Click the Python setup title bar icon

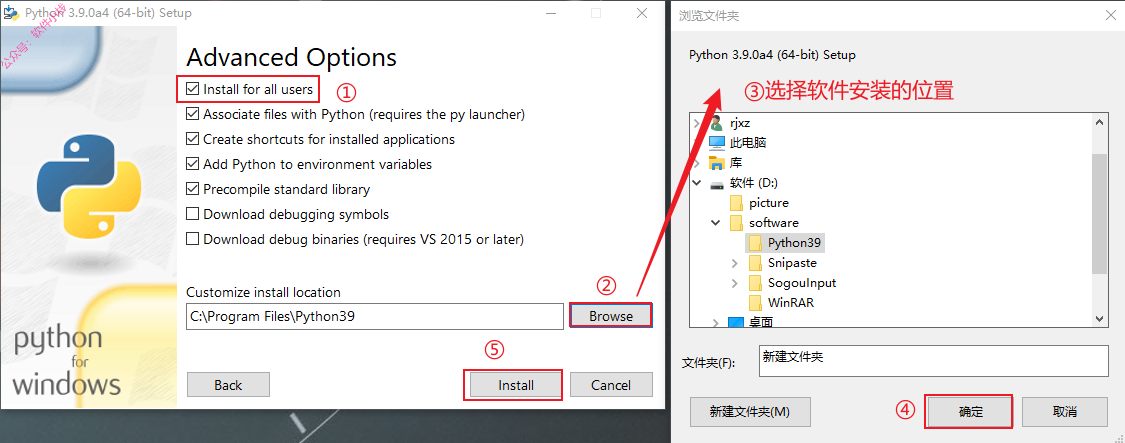point(11,13)
